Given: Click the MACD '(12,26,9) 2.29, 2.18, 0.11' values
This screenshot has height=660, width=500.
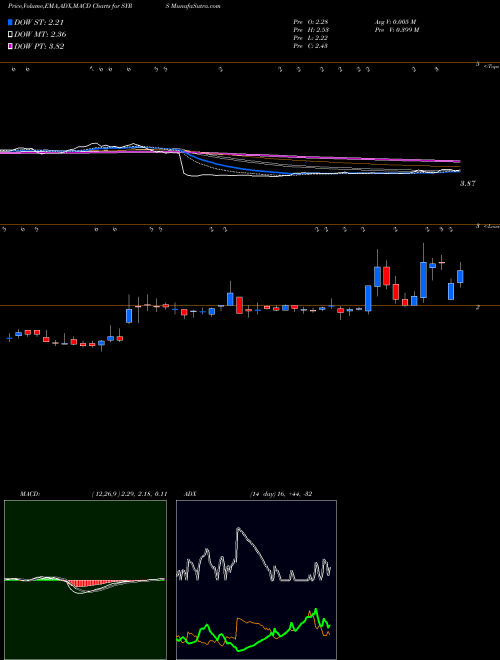Looking at the screenshot, I should point(129,494).
